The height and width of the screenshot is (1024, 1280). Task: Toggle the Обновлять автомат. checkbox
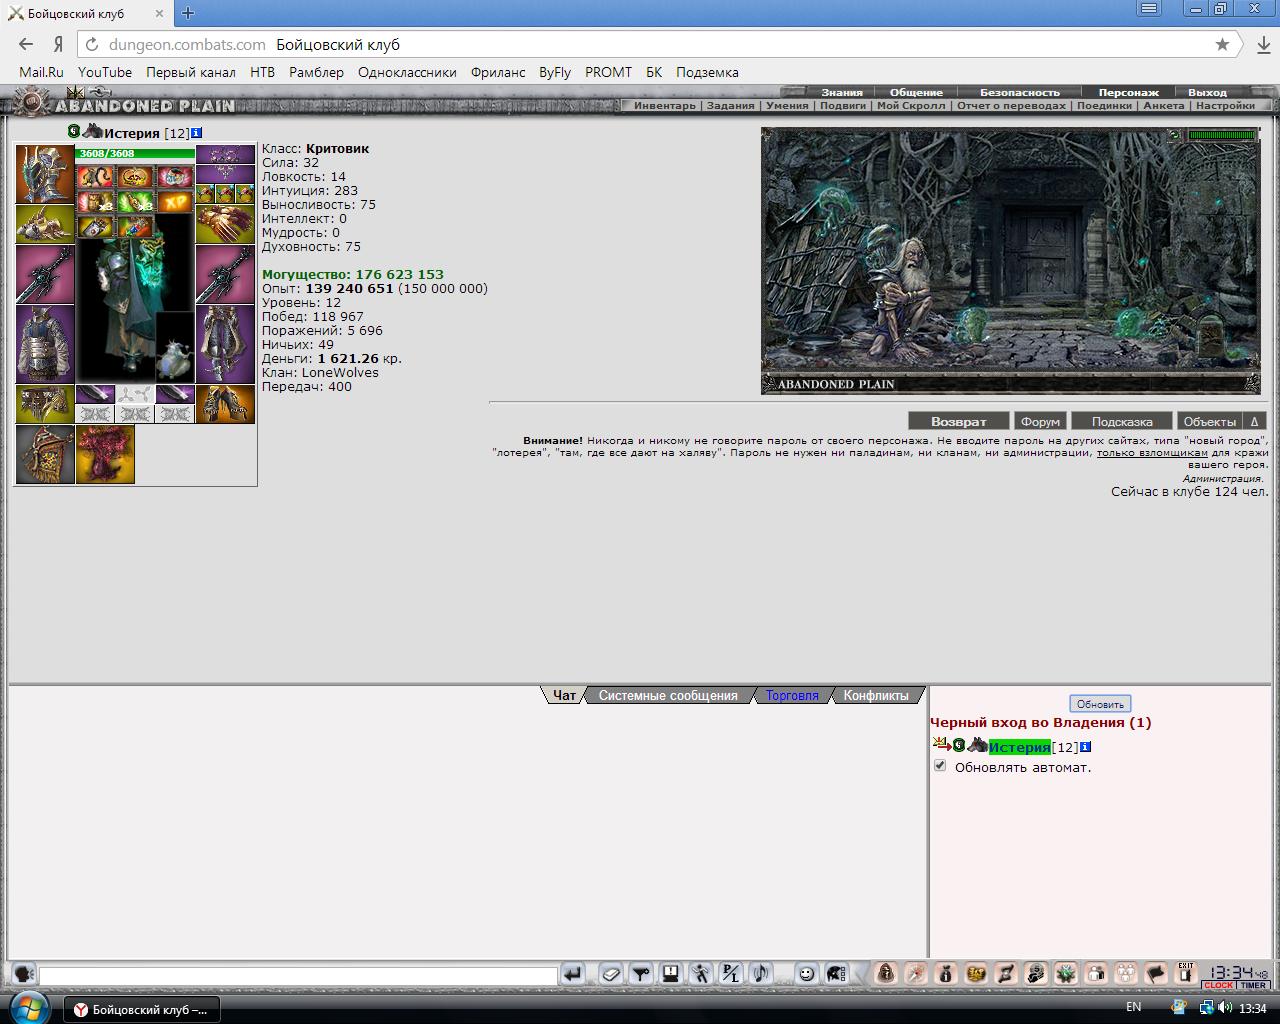940,766
